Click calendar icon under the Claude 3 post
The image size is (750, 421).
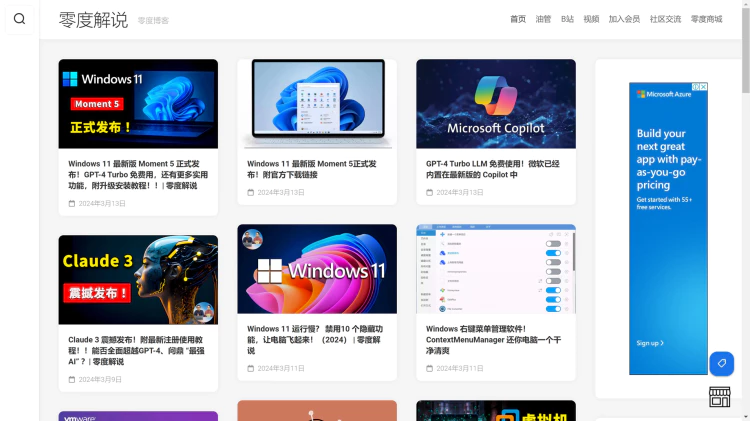point(72,379)
